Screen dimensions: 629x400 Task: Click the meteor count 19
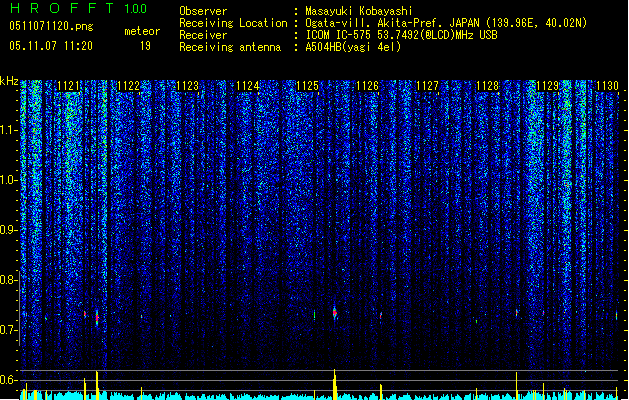coord(145,46)
